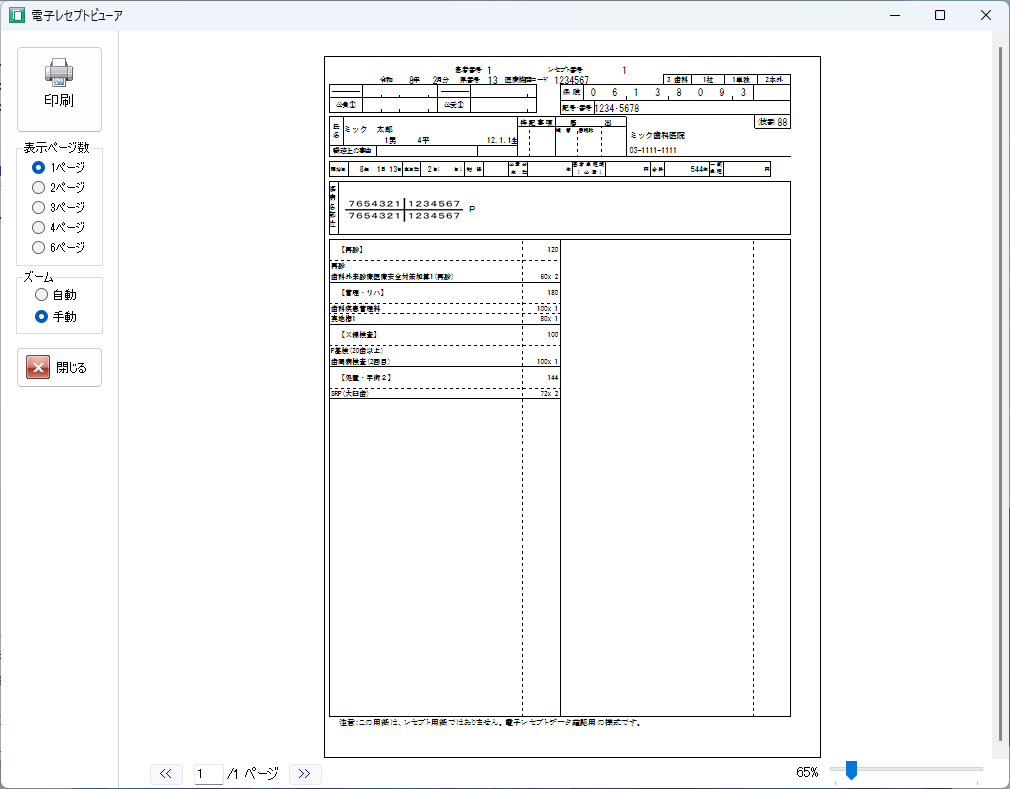
Task: Select the 4ページ radio button
Action: (x=39, y=227)
